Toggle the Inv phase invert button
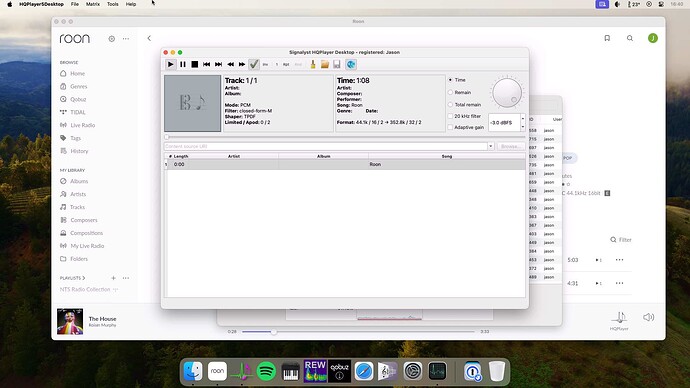 (x=265, y=64)
